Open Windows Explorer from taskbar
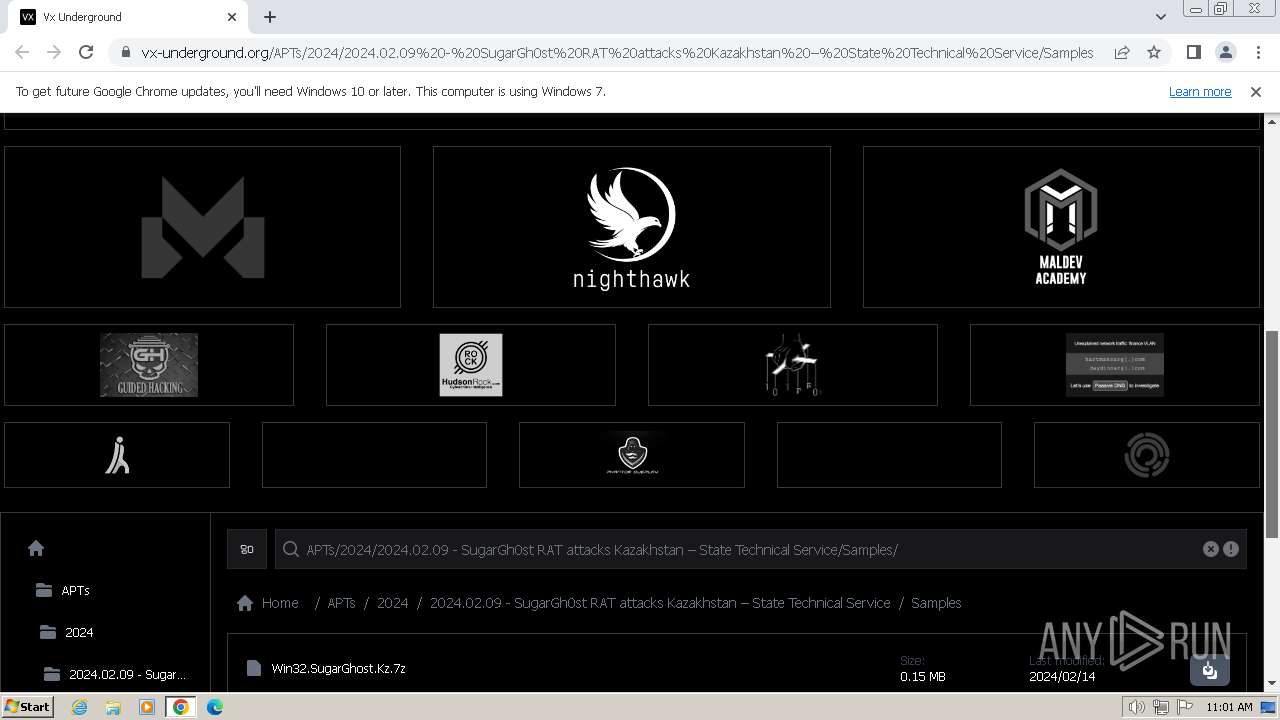This screenshot has width=1280, height=720. coord(113,707)
